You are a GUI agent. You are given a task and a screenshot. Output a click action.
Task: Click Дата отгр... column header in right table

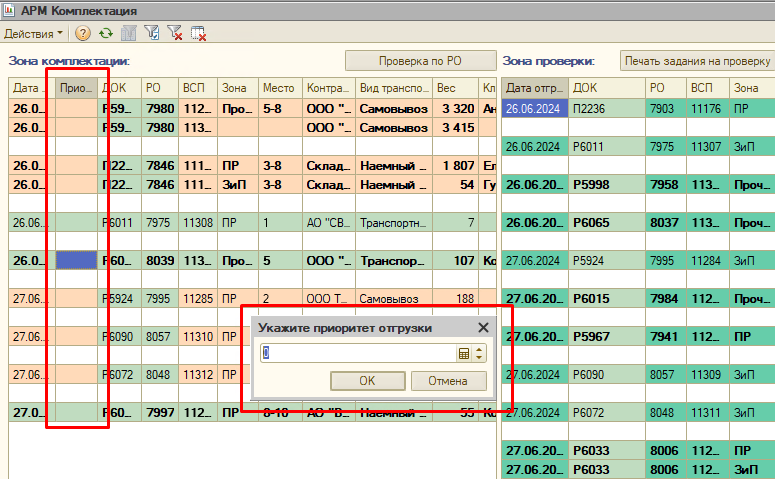coord(535,88)
